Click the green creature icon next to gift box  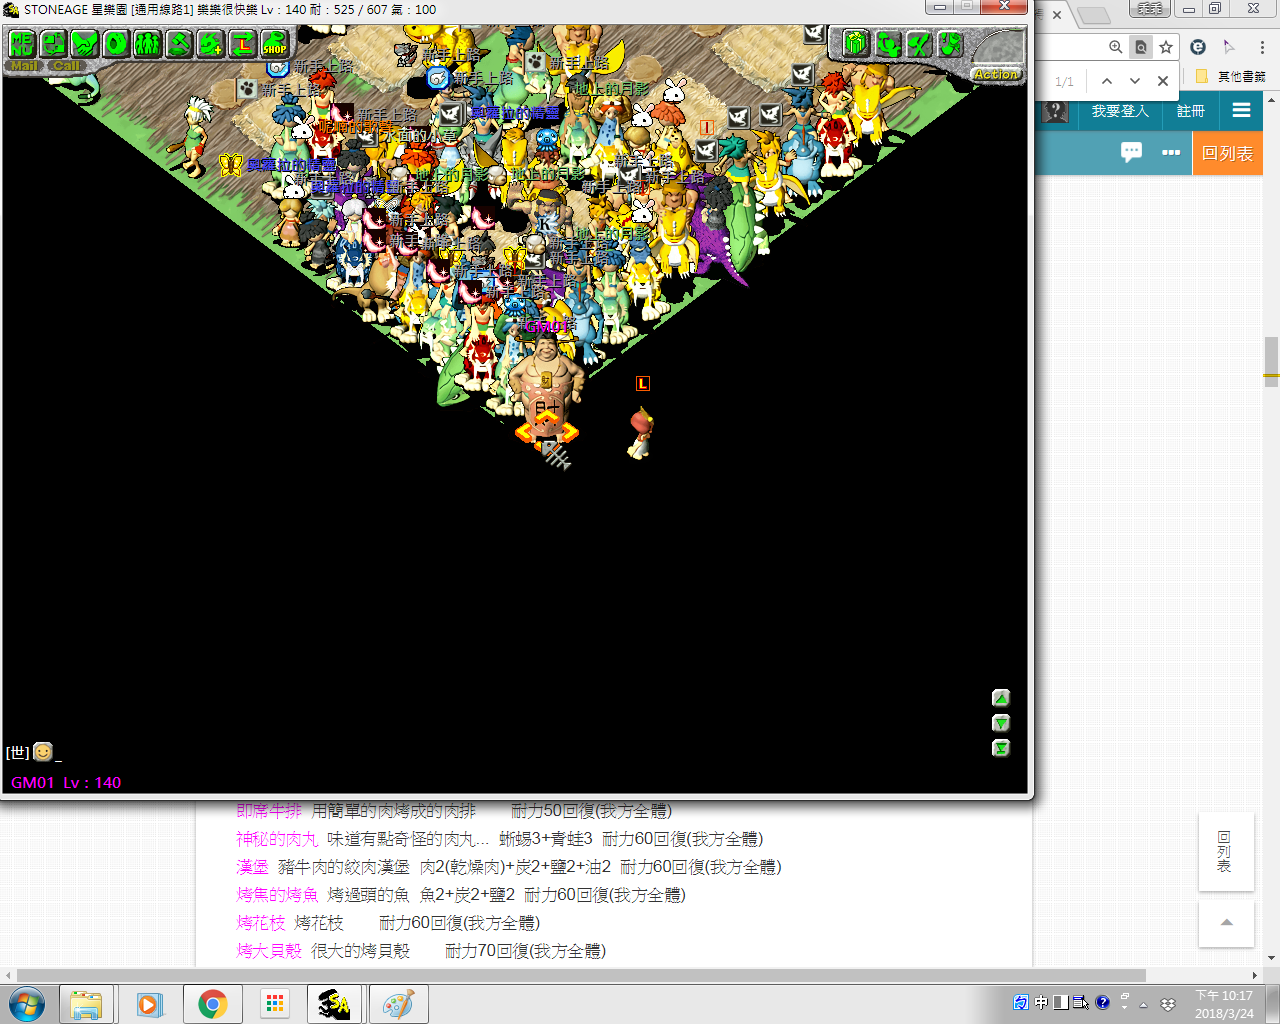tap(887, 43)
